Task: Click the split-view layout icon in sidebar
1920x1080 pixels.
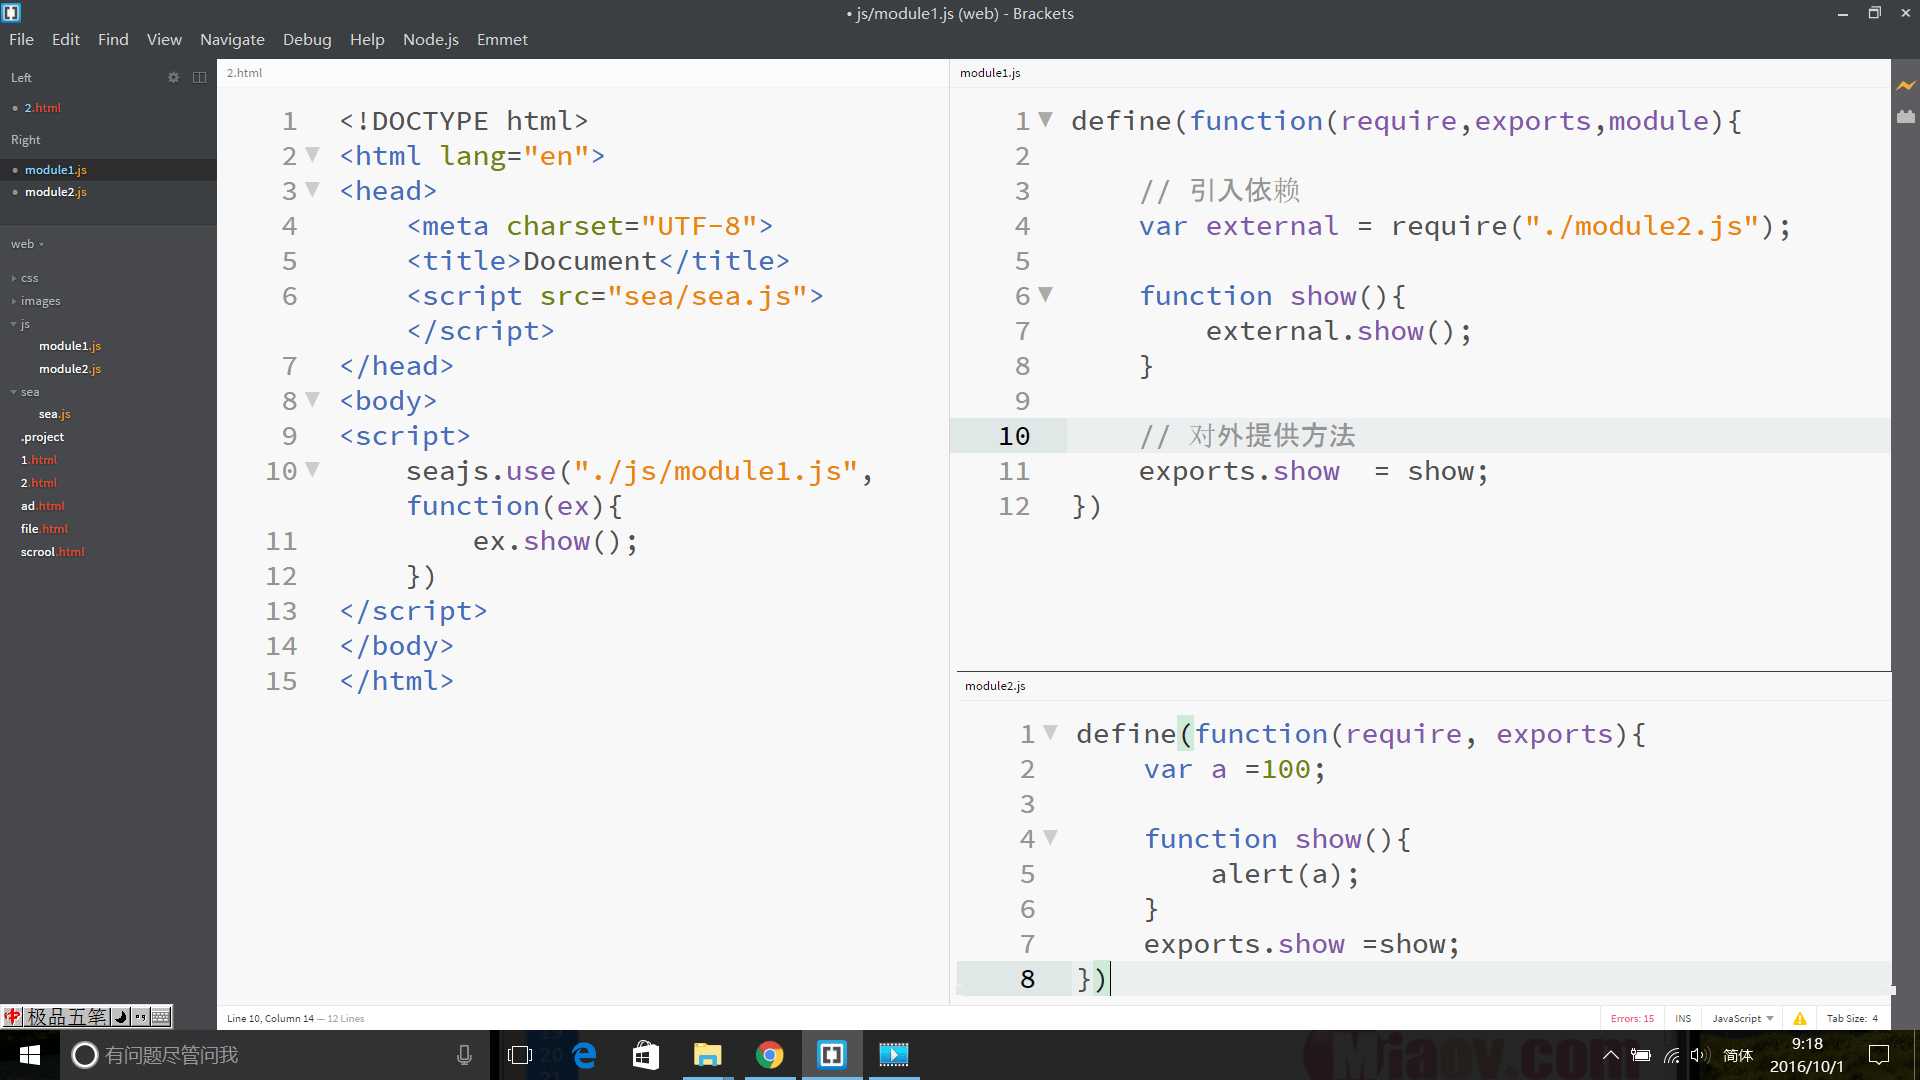Action: tap(199, 77)
